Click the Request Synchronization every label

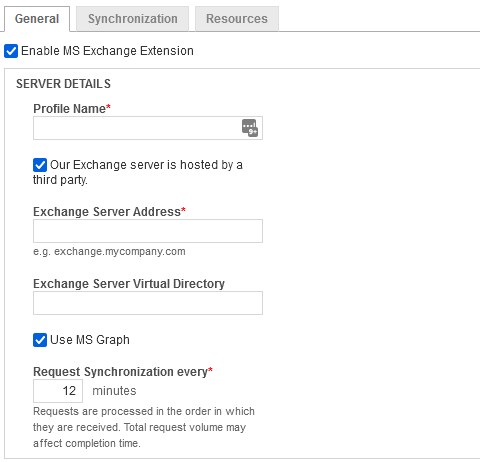(x=120, y=372)
